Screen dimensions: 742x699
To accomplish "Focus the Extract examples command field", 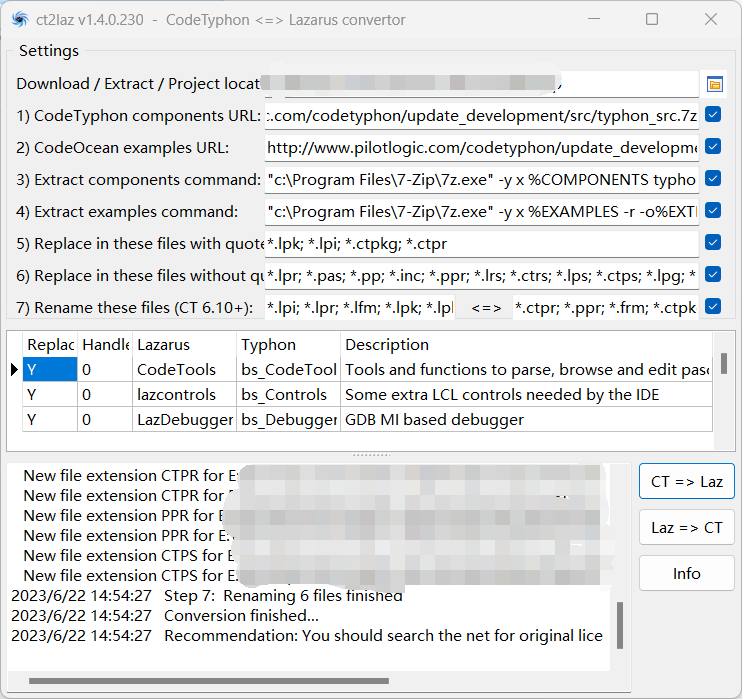I will (x=481, y=212).
